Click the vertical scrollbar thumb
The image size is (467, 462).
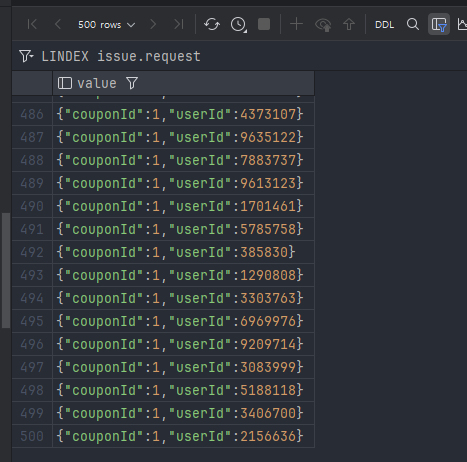click(6, 270)
